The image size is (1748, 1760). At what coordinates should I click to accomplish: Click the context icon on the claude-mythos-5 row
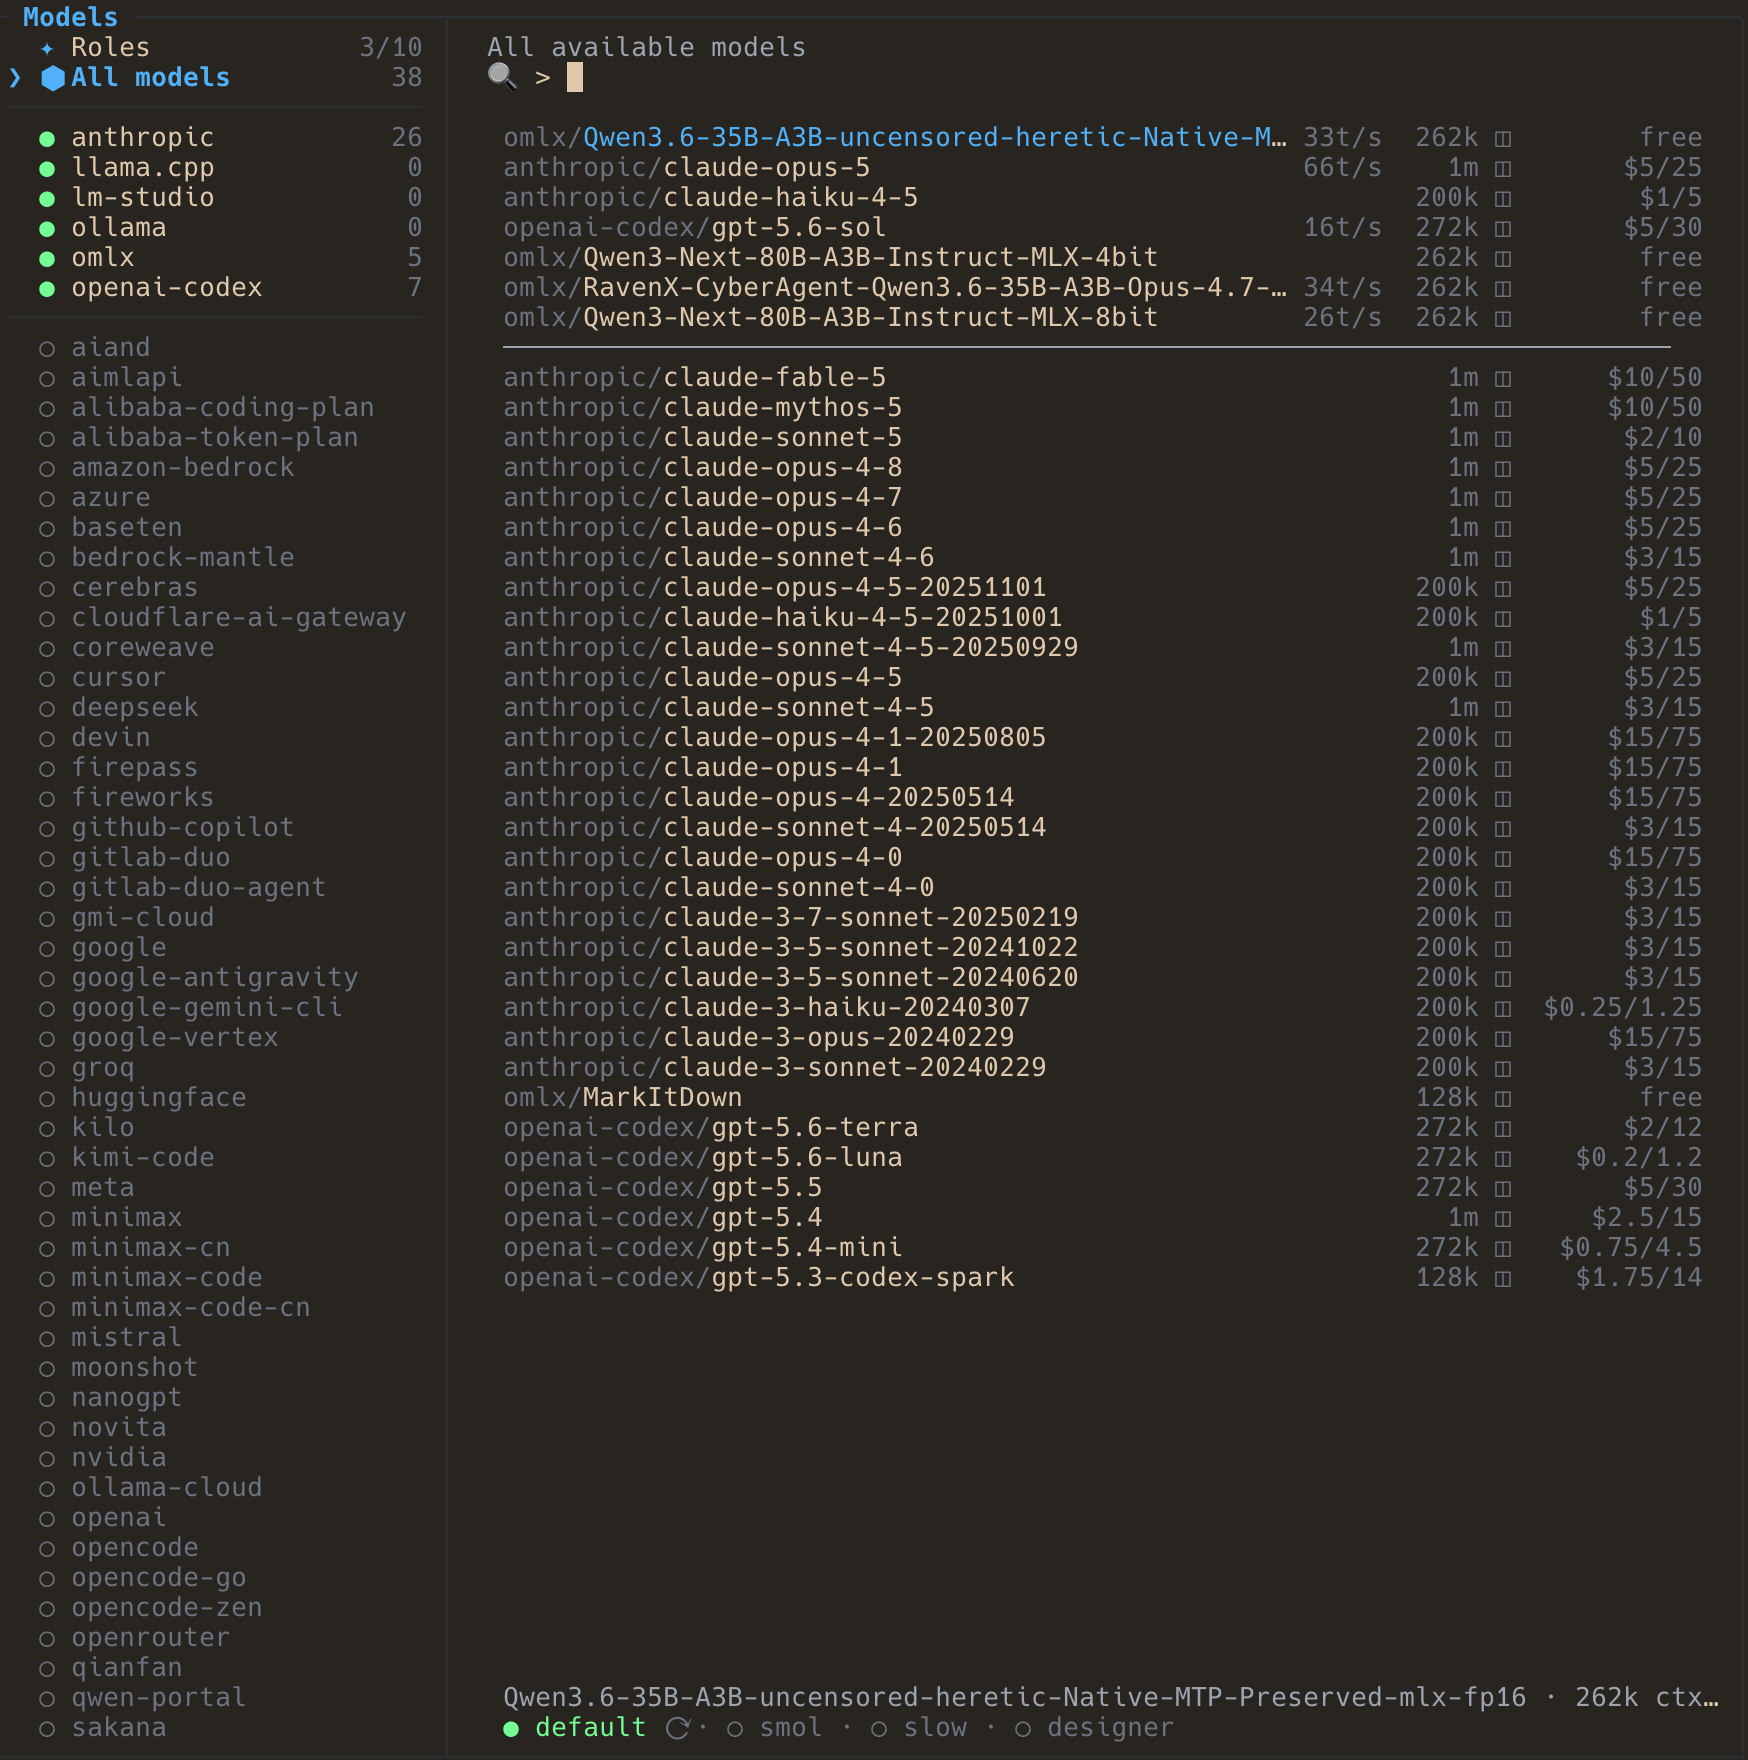coord(1503,408)
